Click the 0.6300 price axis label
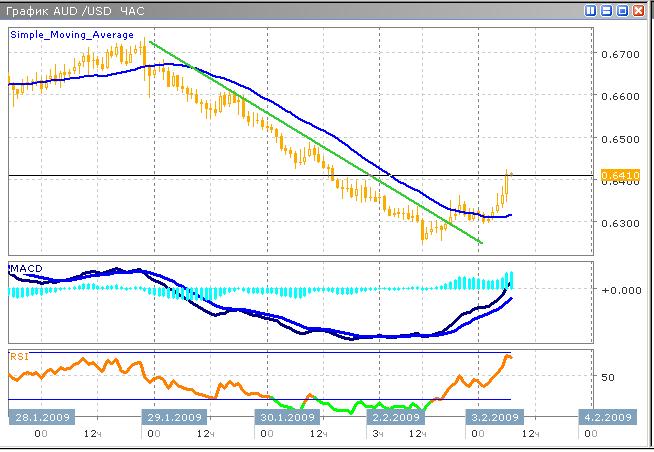This screenshot has height=452, width=654. tap(614, 223)
